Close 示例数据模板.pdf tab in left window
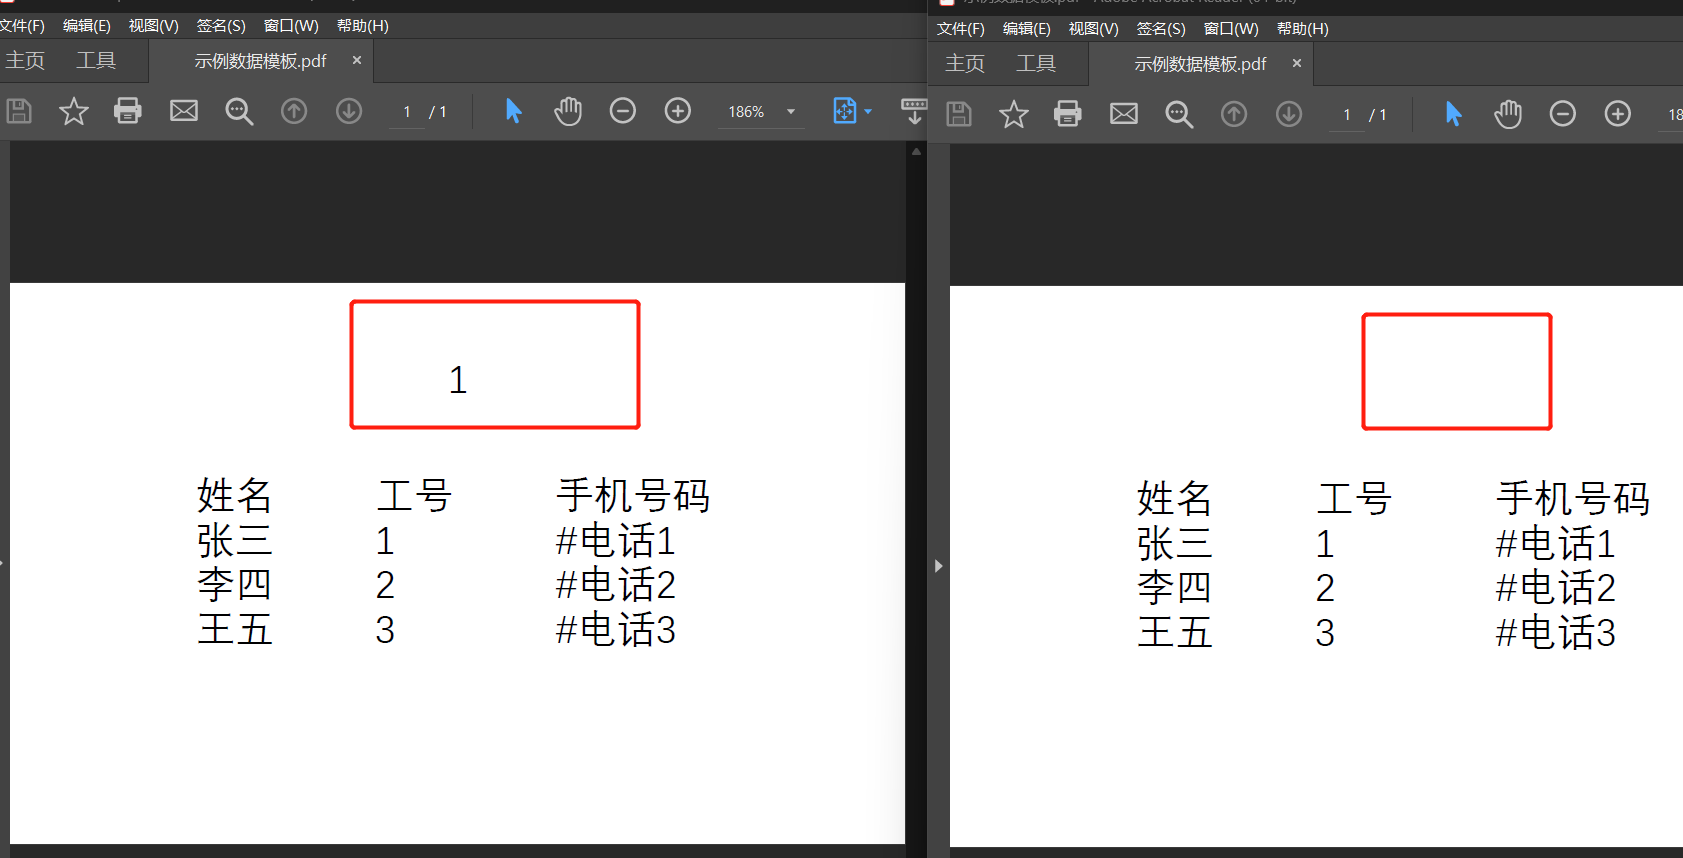The width and height of the screenshot is (1683, 858). coord(357,61)
